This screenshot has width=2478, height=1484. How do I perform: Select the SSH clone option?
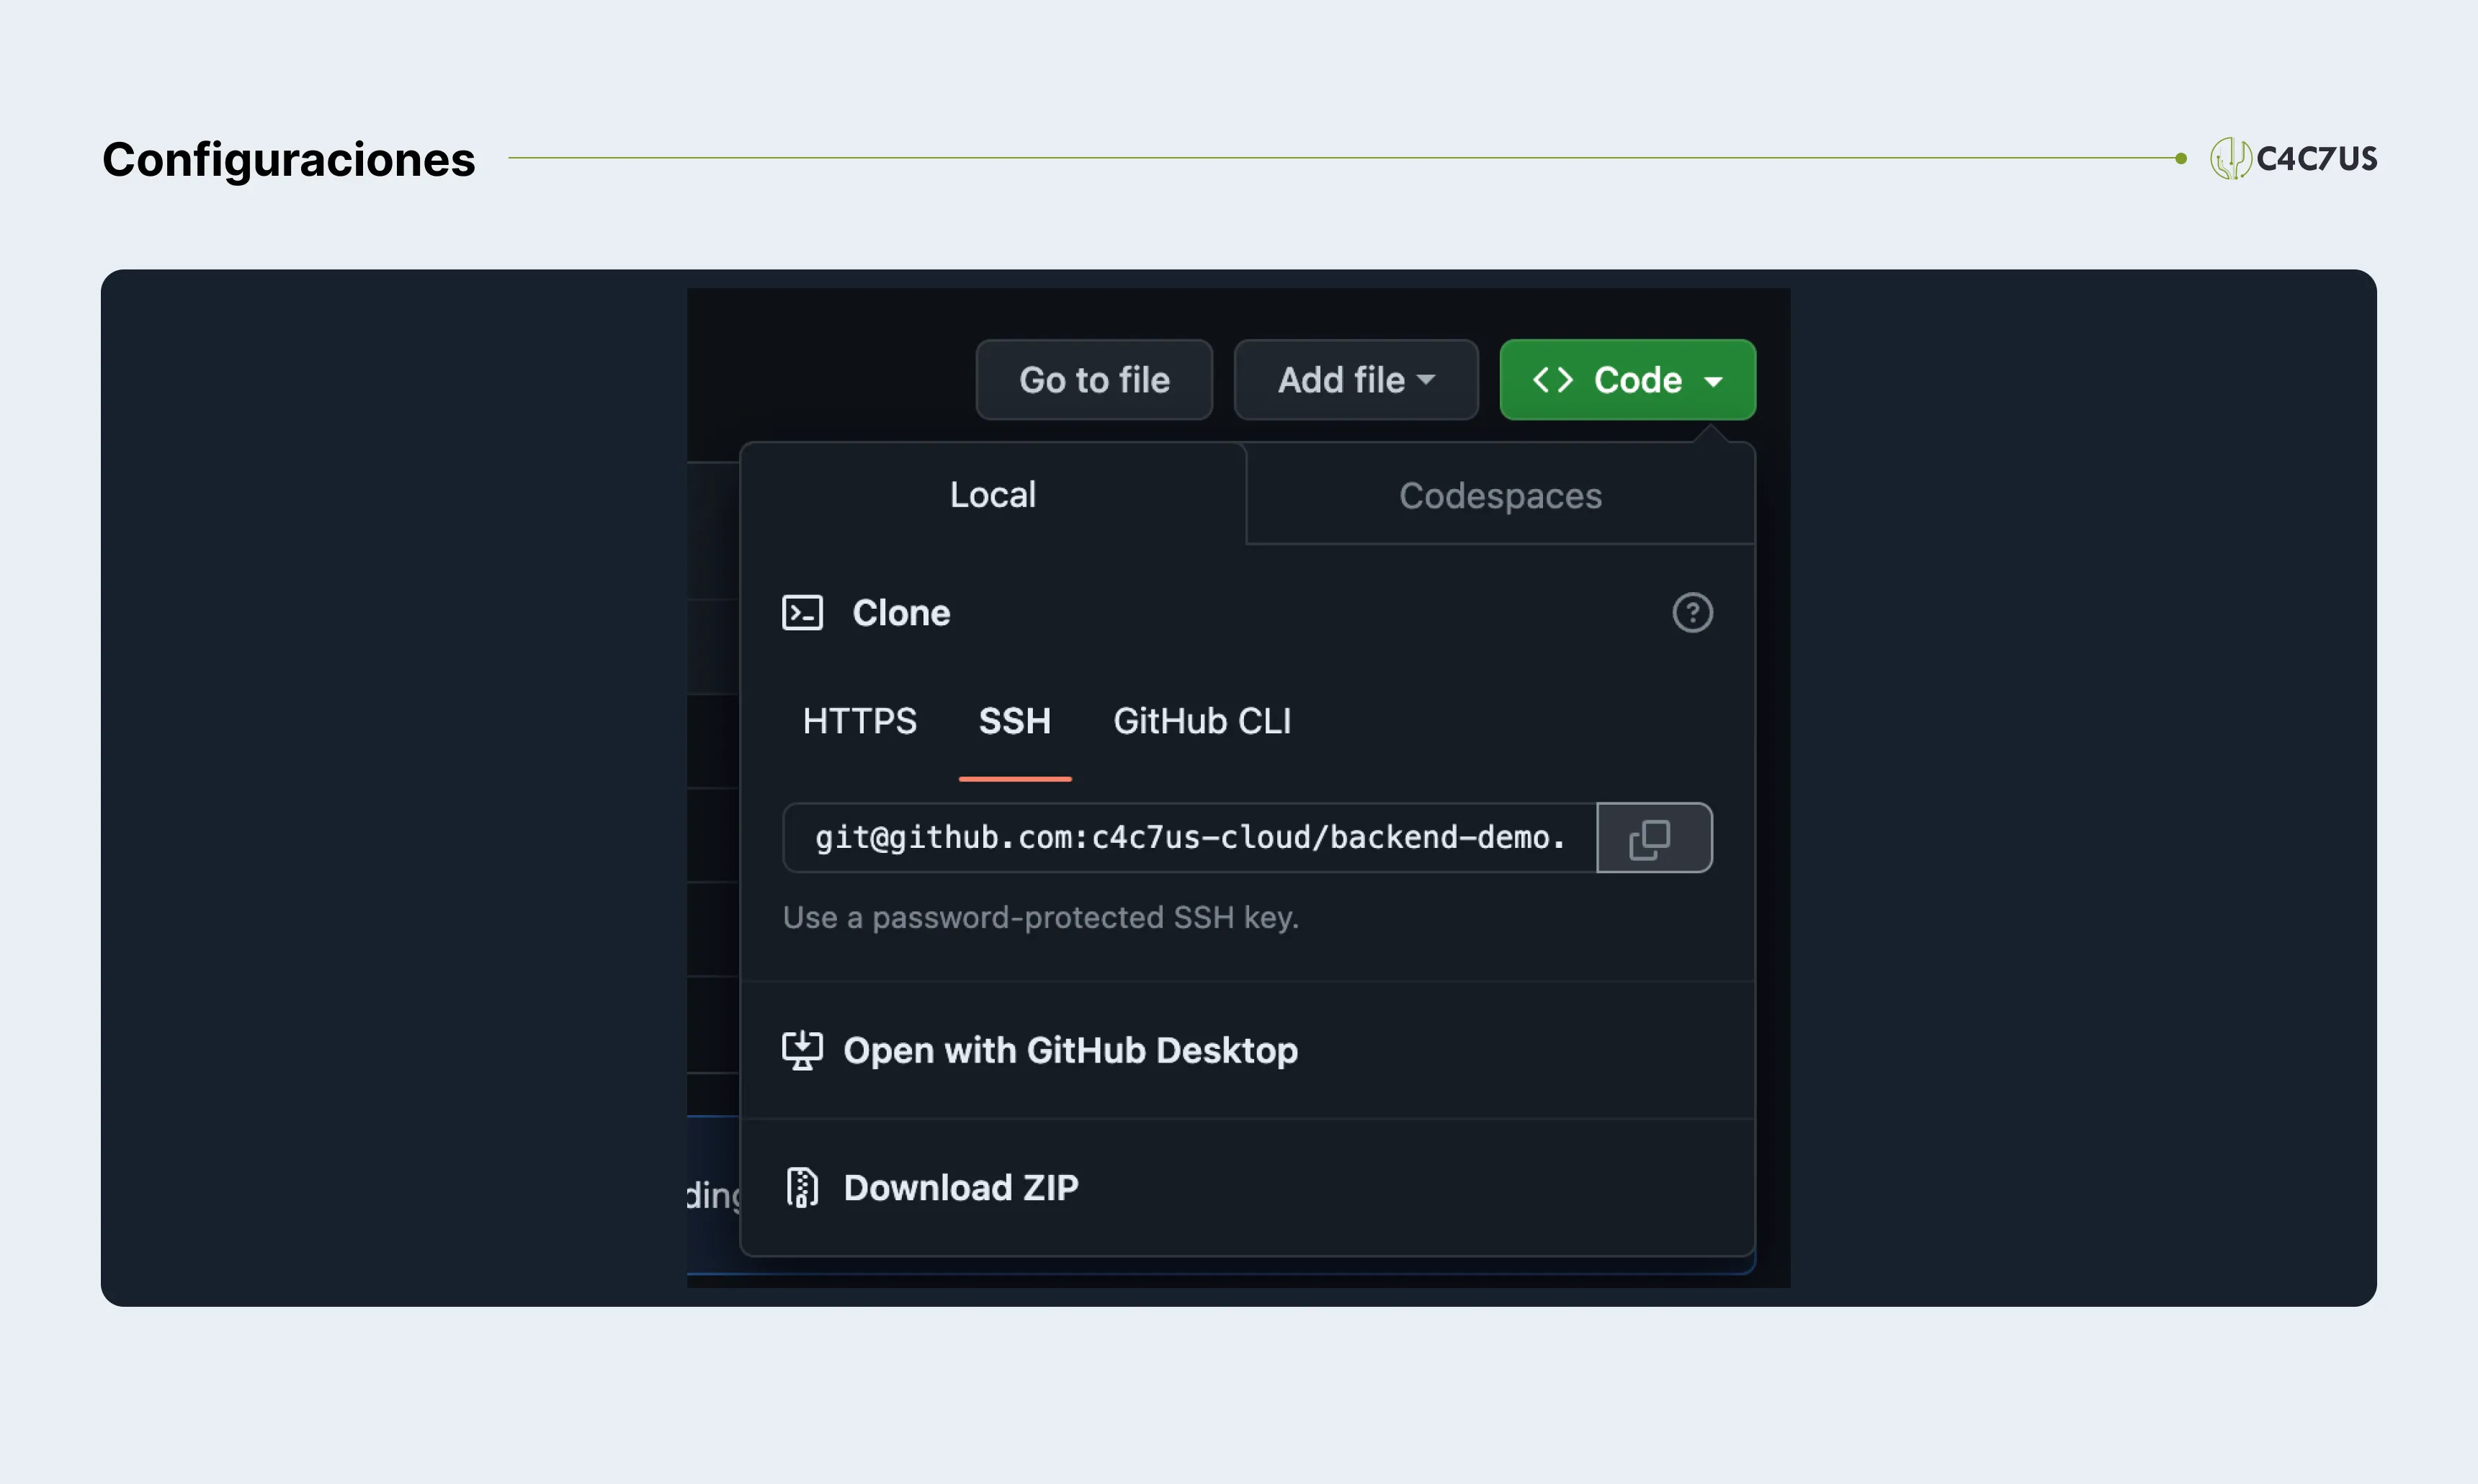(x=1014, y=721)
